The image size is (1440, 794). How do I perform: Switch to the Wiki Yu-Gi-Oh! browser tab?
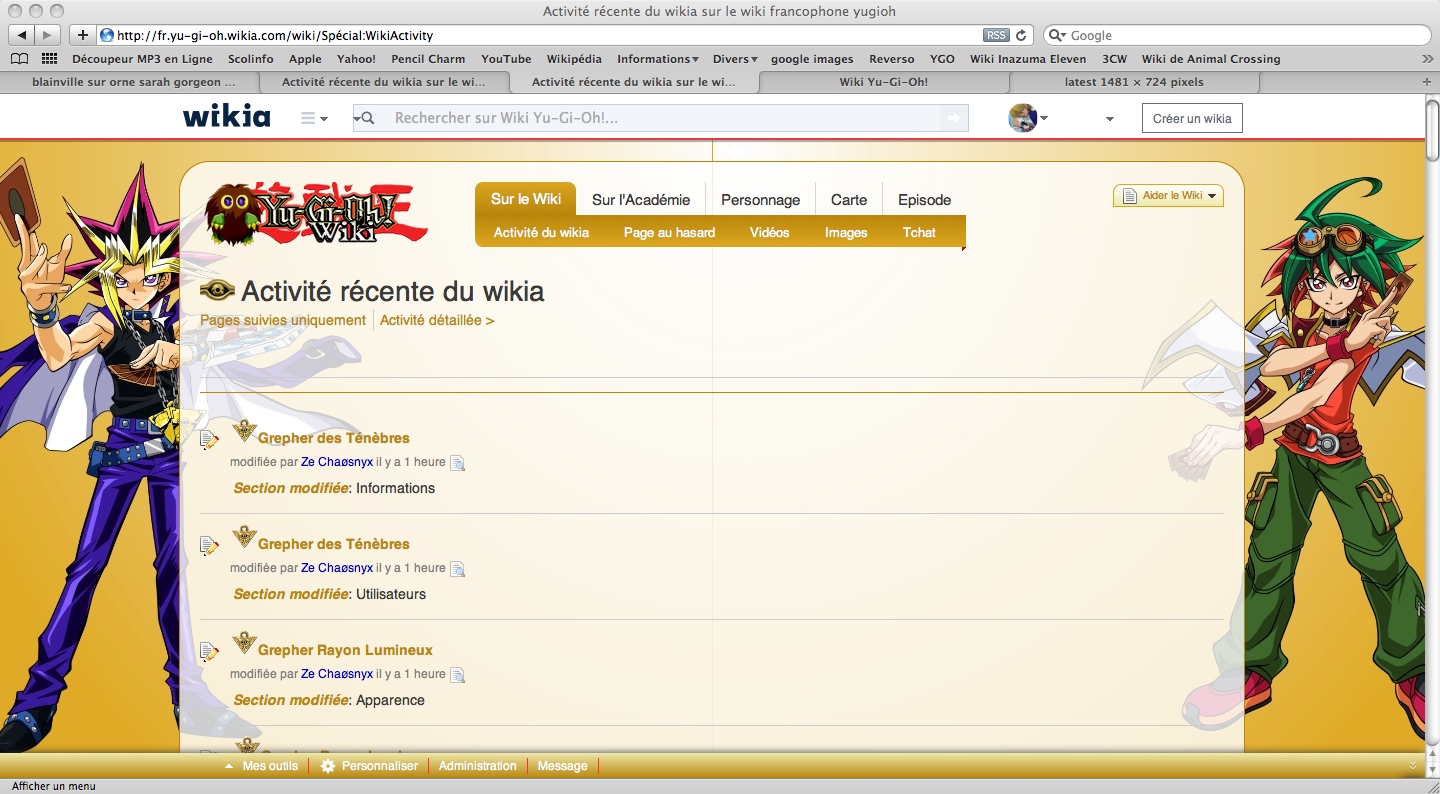click(883, 82)
